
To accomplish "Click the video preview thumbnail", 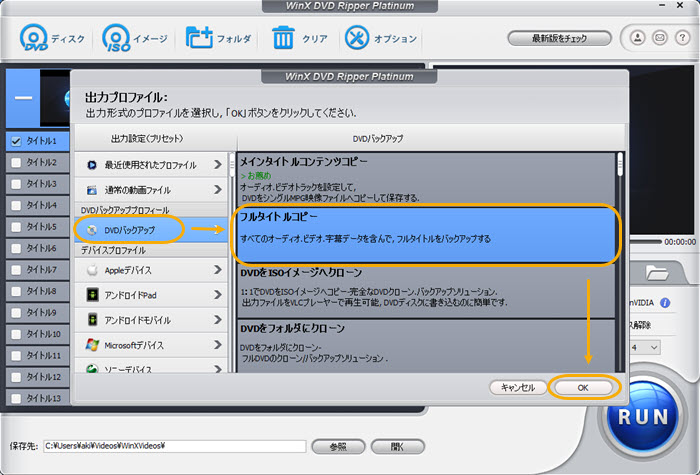I will click(x=55, y=98).
